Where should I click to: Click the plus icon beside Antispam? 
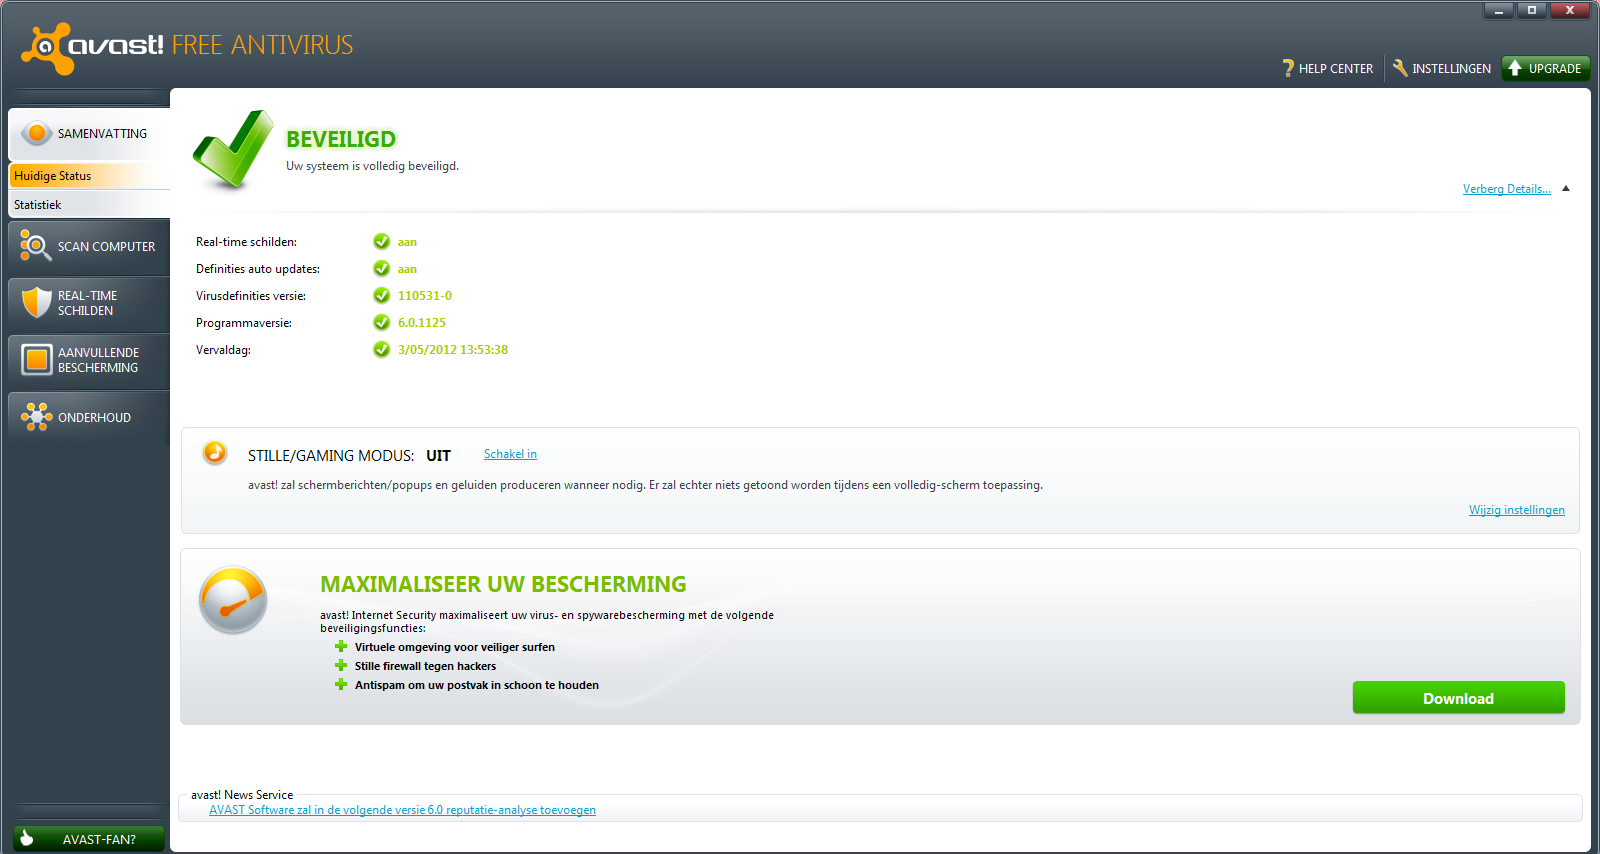click(x=341, y=684)
